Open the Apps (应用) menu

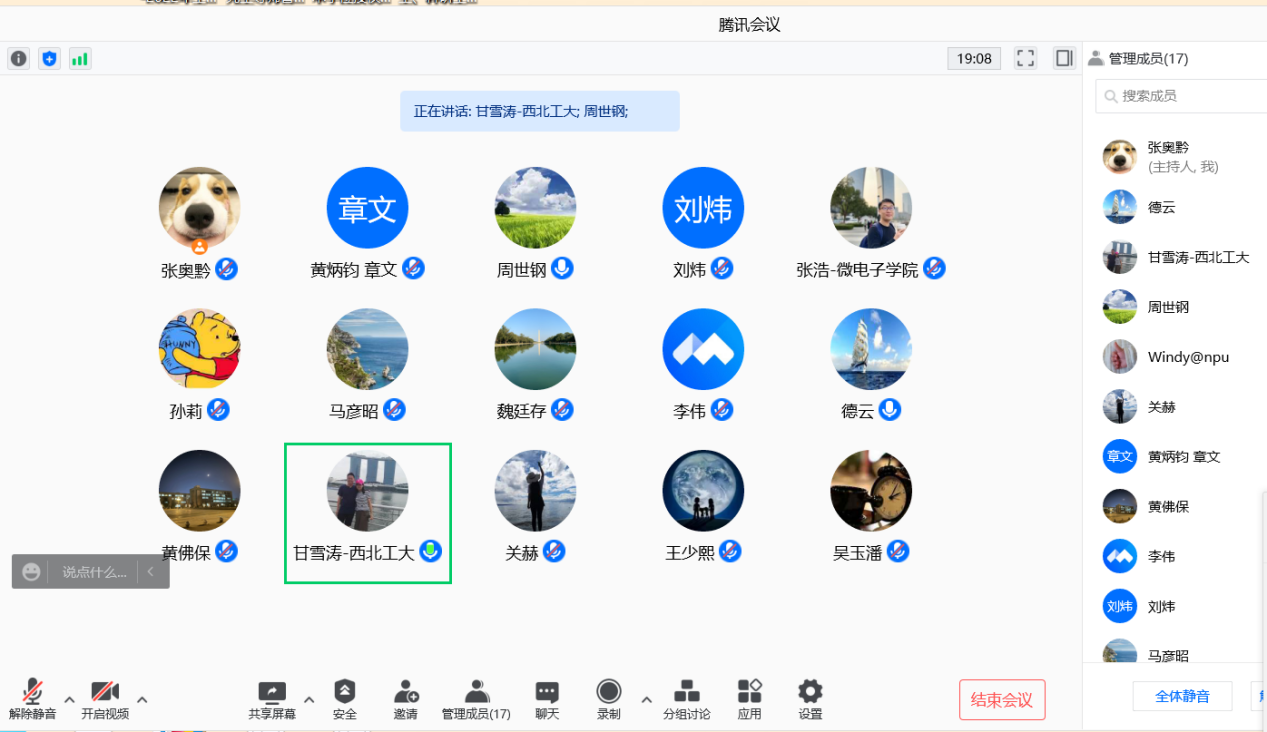749,700
